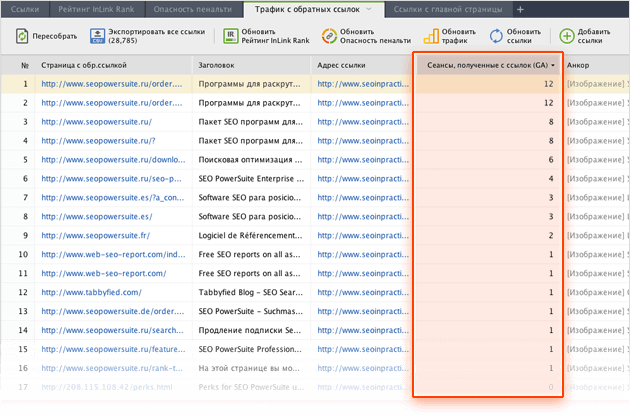
Task: Click Обновить Опасность пенальти label
Action: [375, 36]
